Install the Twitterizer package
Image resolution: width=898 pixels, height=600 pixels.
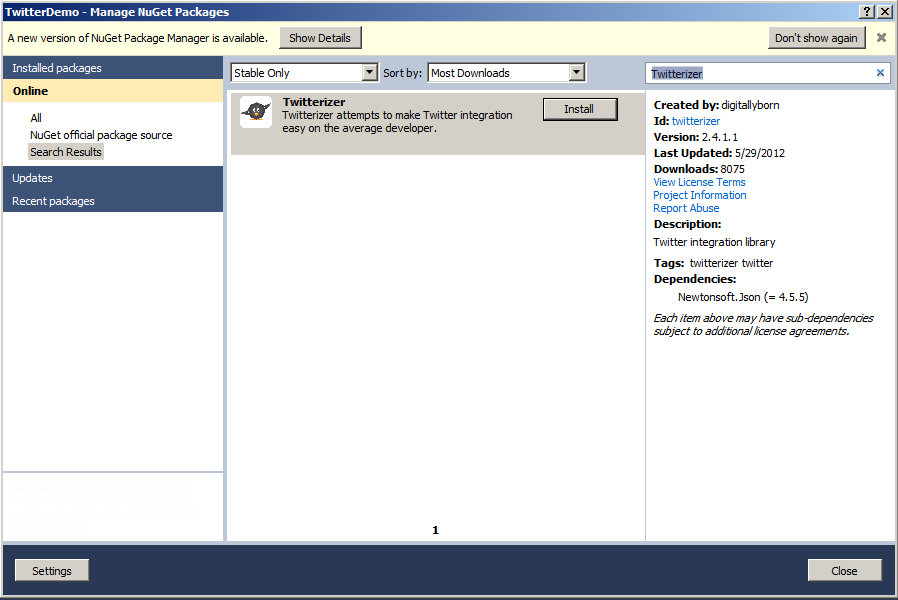coord(580,109)
